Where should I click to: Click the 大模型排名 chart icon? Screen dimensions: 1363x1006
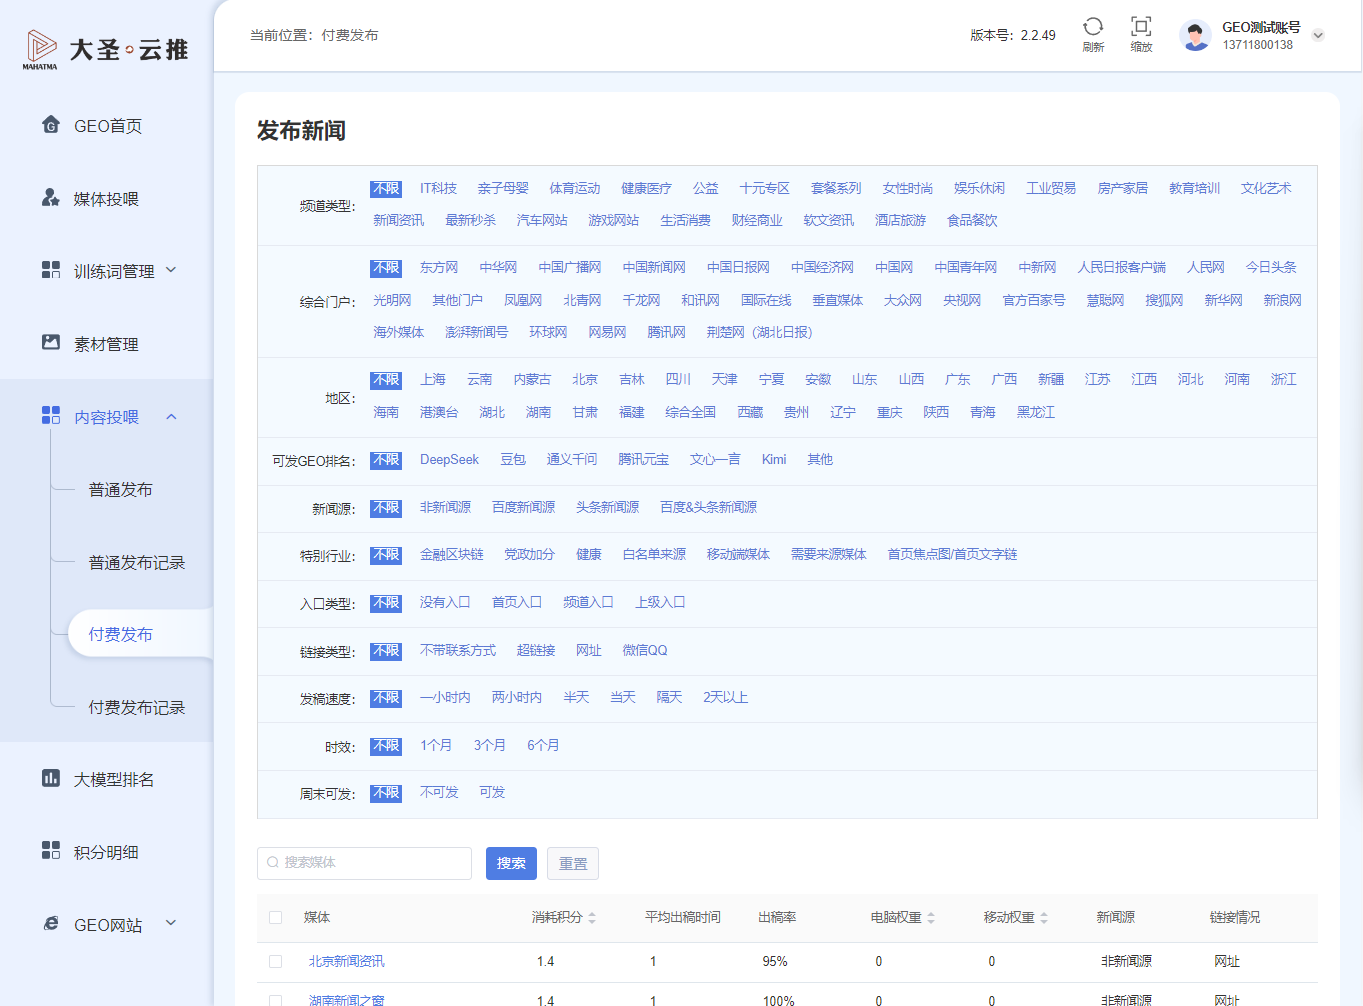coord(51,778)
